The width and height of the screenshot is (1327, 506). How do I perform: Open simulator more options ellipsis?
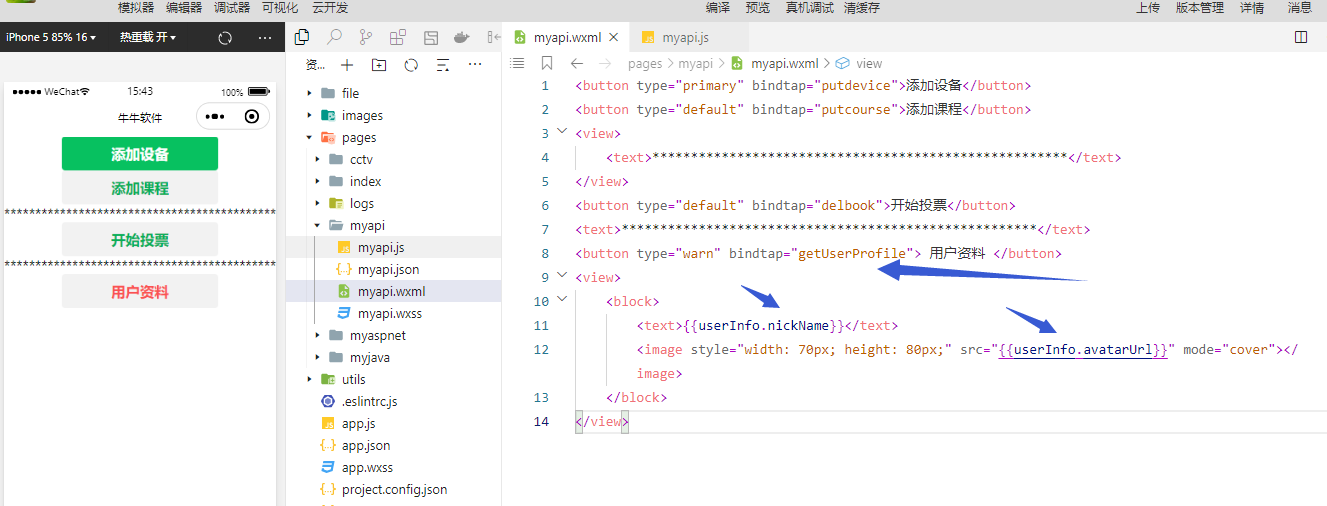(x=265, y=38)
